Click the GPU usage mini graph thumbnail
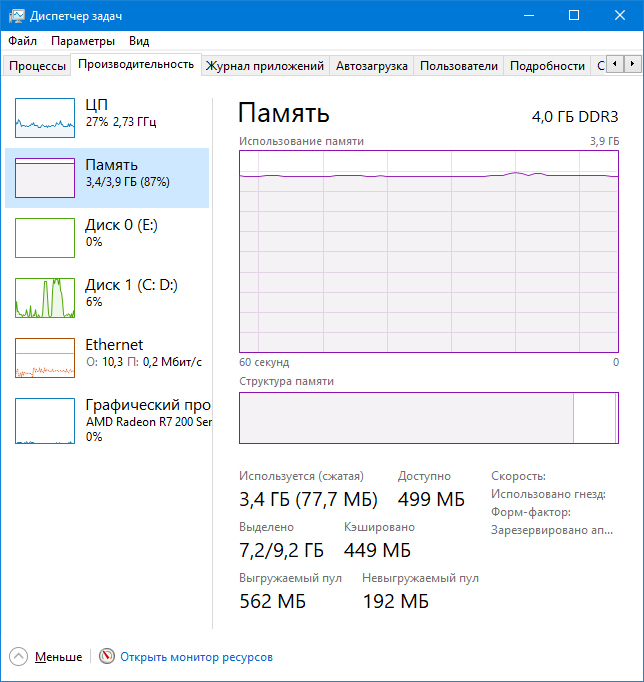The width and height of the screenshot is (644, 682). pos(45,421)
